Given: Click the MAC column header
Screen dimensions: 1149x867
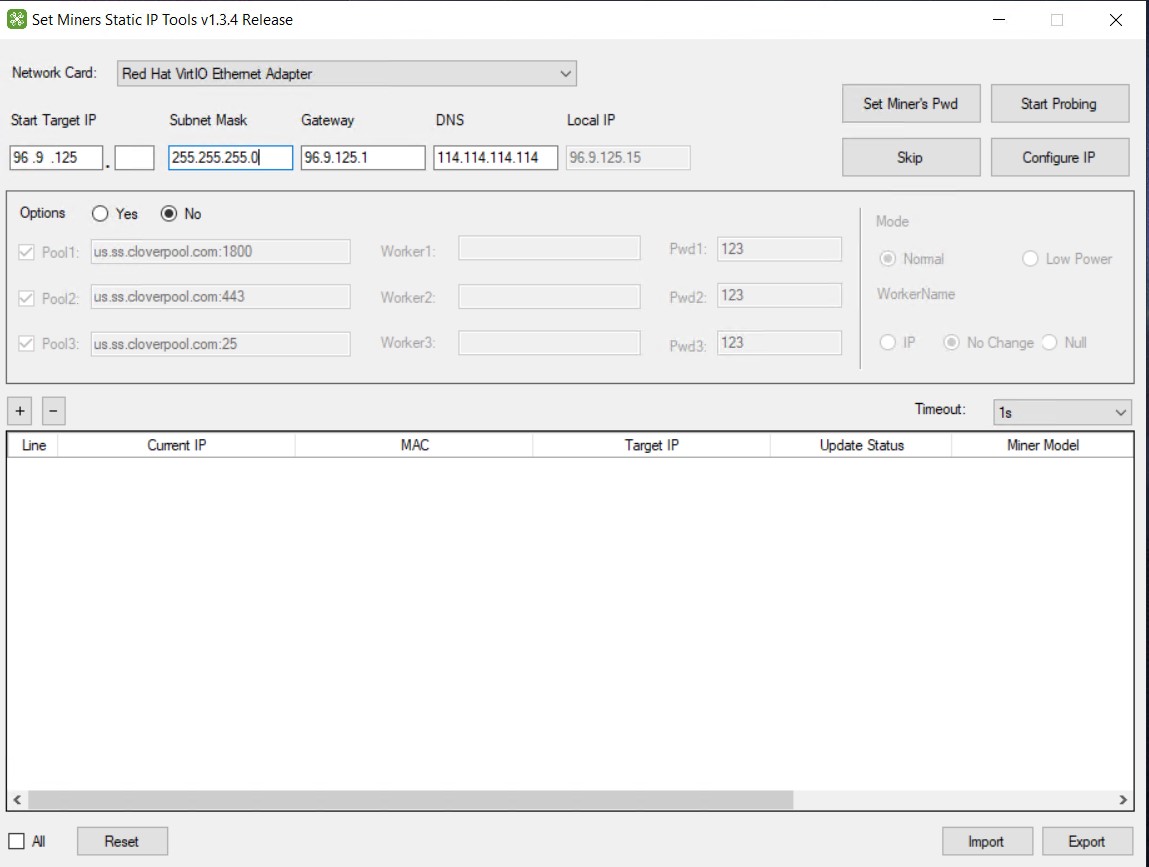Looking at the screenshot, I should point(413,445).
